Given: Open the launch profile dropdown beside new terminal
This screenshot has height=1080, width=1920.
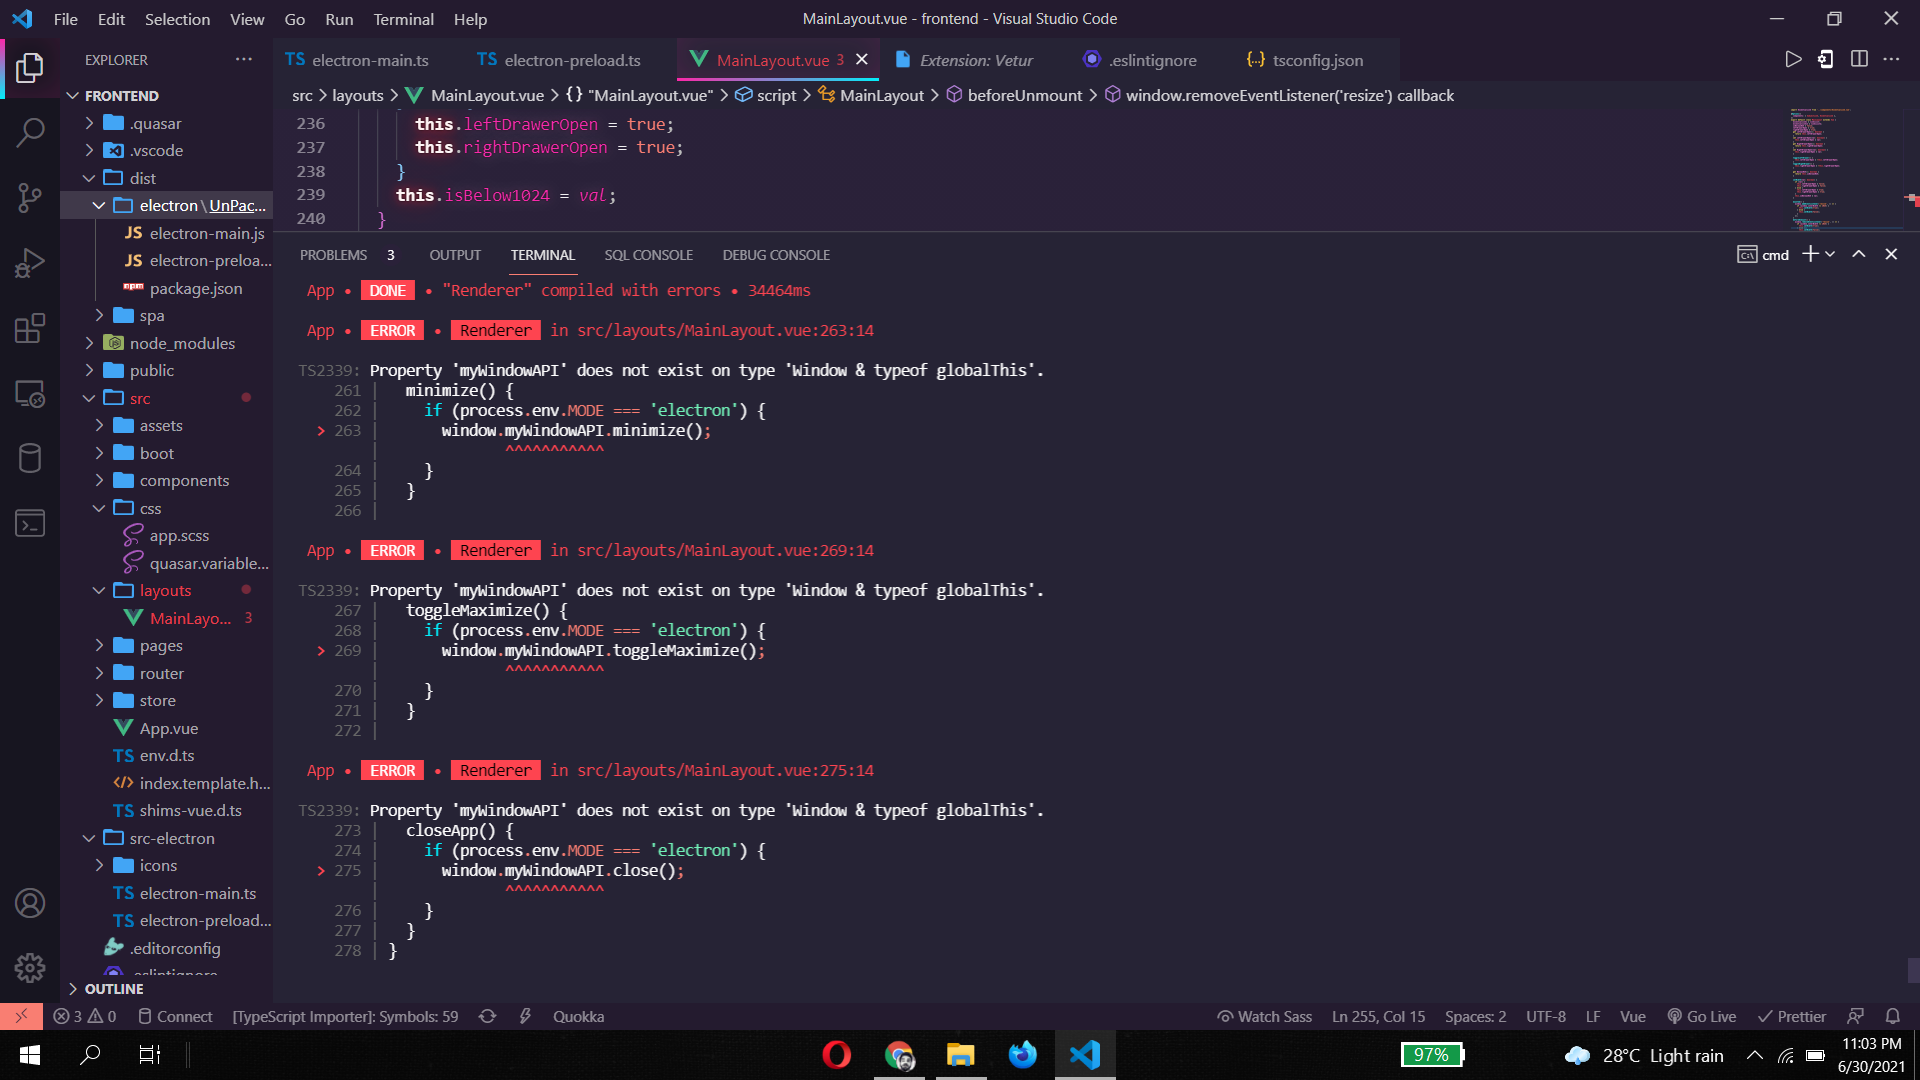Looking at the screenshot, I should [x=1831, y=255].
